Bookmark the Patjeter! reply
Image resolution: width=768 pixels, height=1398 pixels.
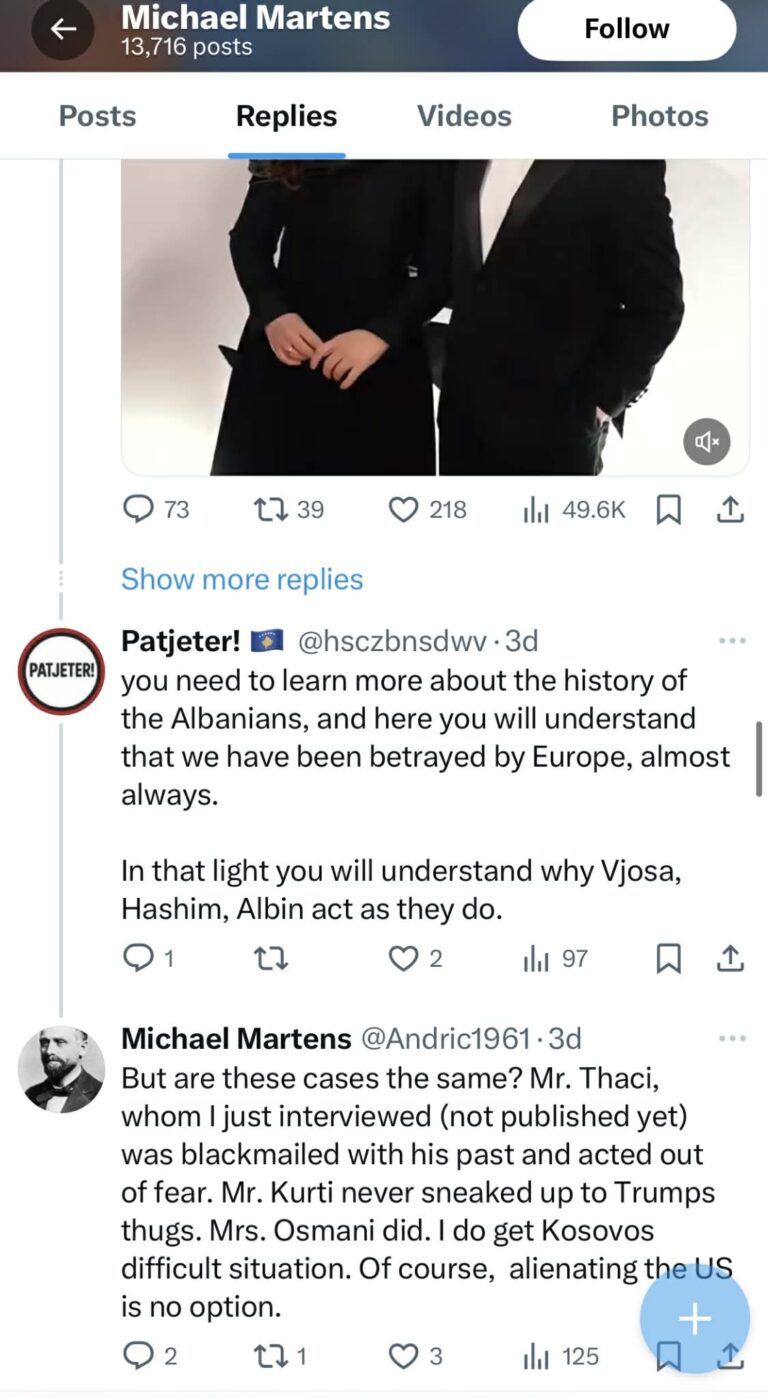[x=667, y=959]
